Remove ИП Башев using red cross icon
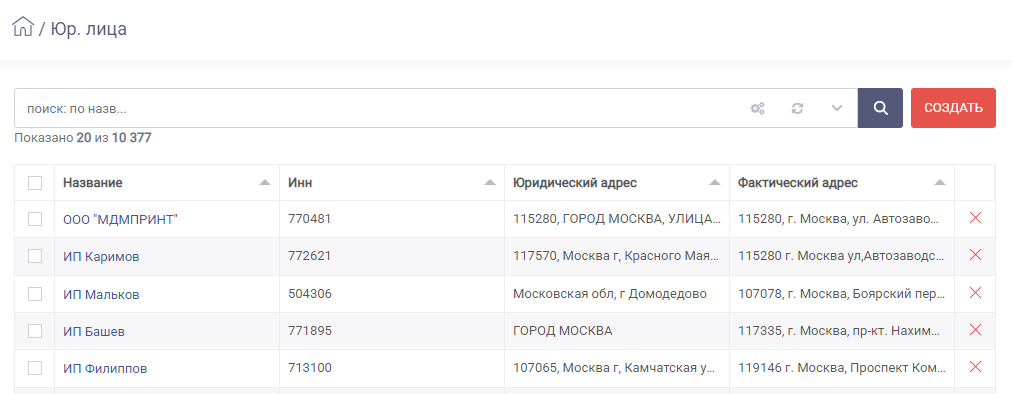1012x394 pixels. (x=975, y=329)
